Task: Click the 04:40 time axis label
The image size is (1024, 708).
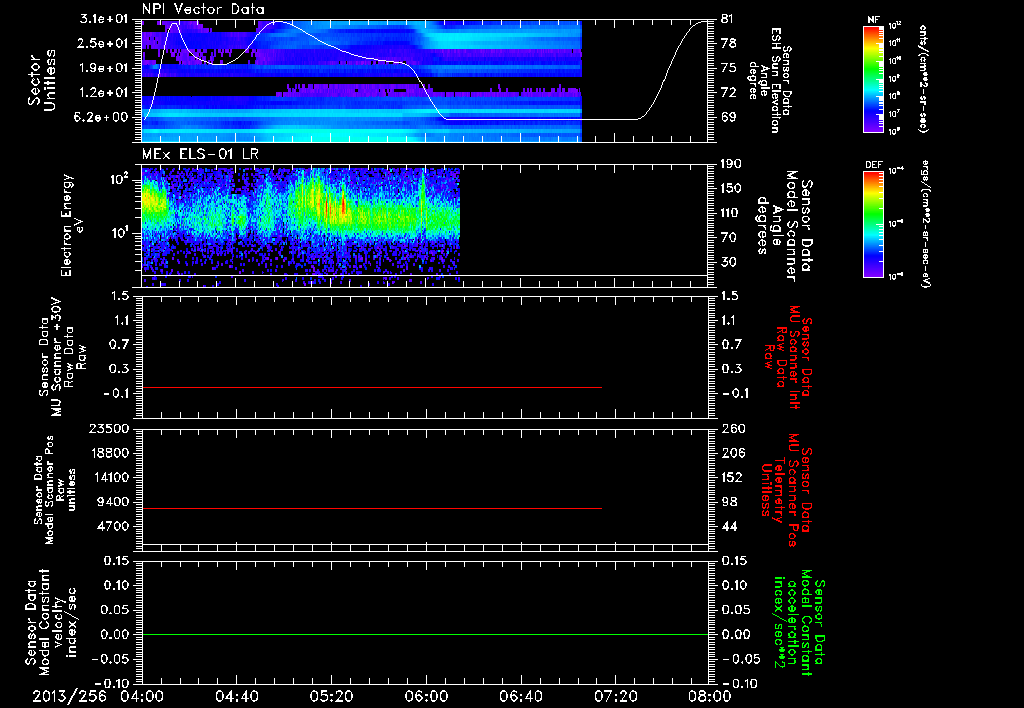Action: 236,696
